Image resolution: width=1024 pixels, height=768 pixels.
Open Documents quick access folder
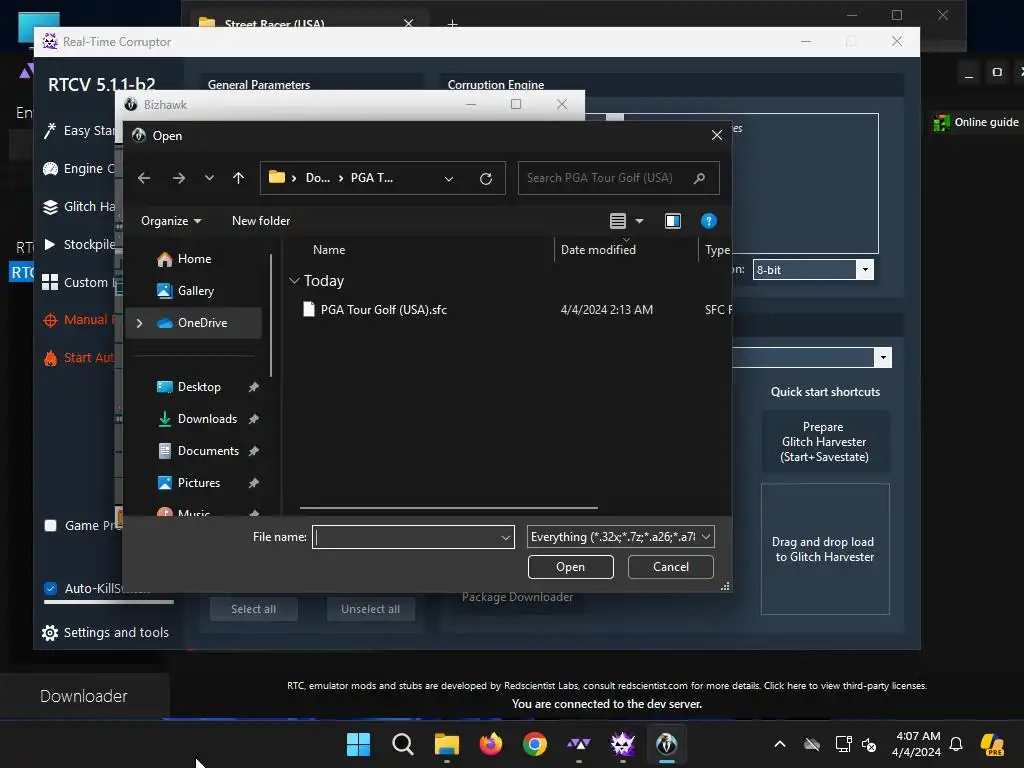(208, 451)
